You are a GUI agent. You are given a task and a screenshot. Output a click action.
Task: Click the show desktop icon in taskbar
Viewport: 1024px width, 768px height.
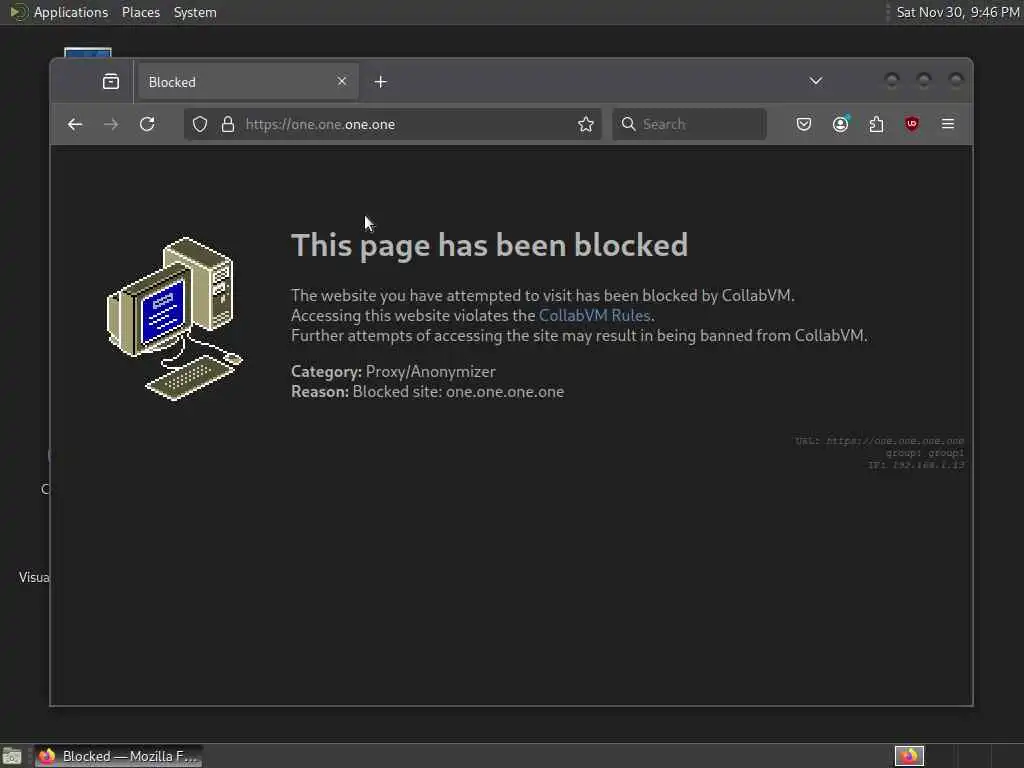12,756
